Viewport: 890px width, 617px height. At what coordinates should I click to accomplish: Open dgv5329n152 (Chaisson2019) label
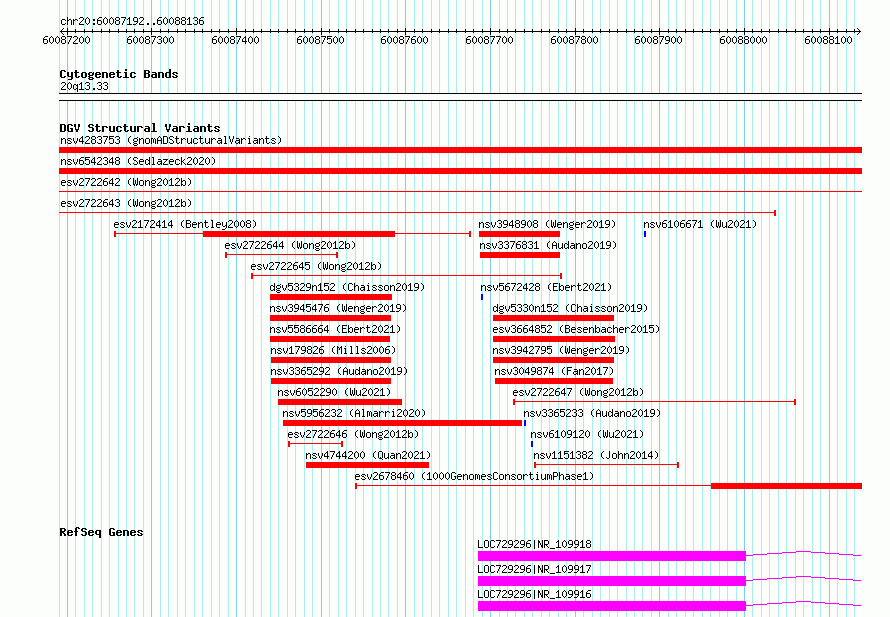(x=347, y=287)
